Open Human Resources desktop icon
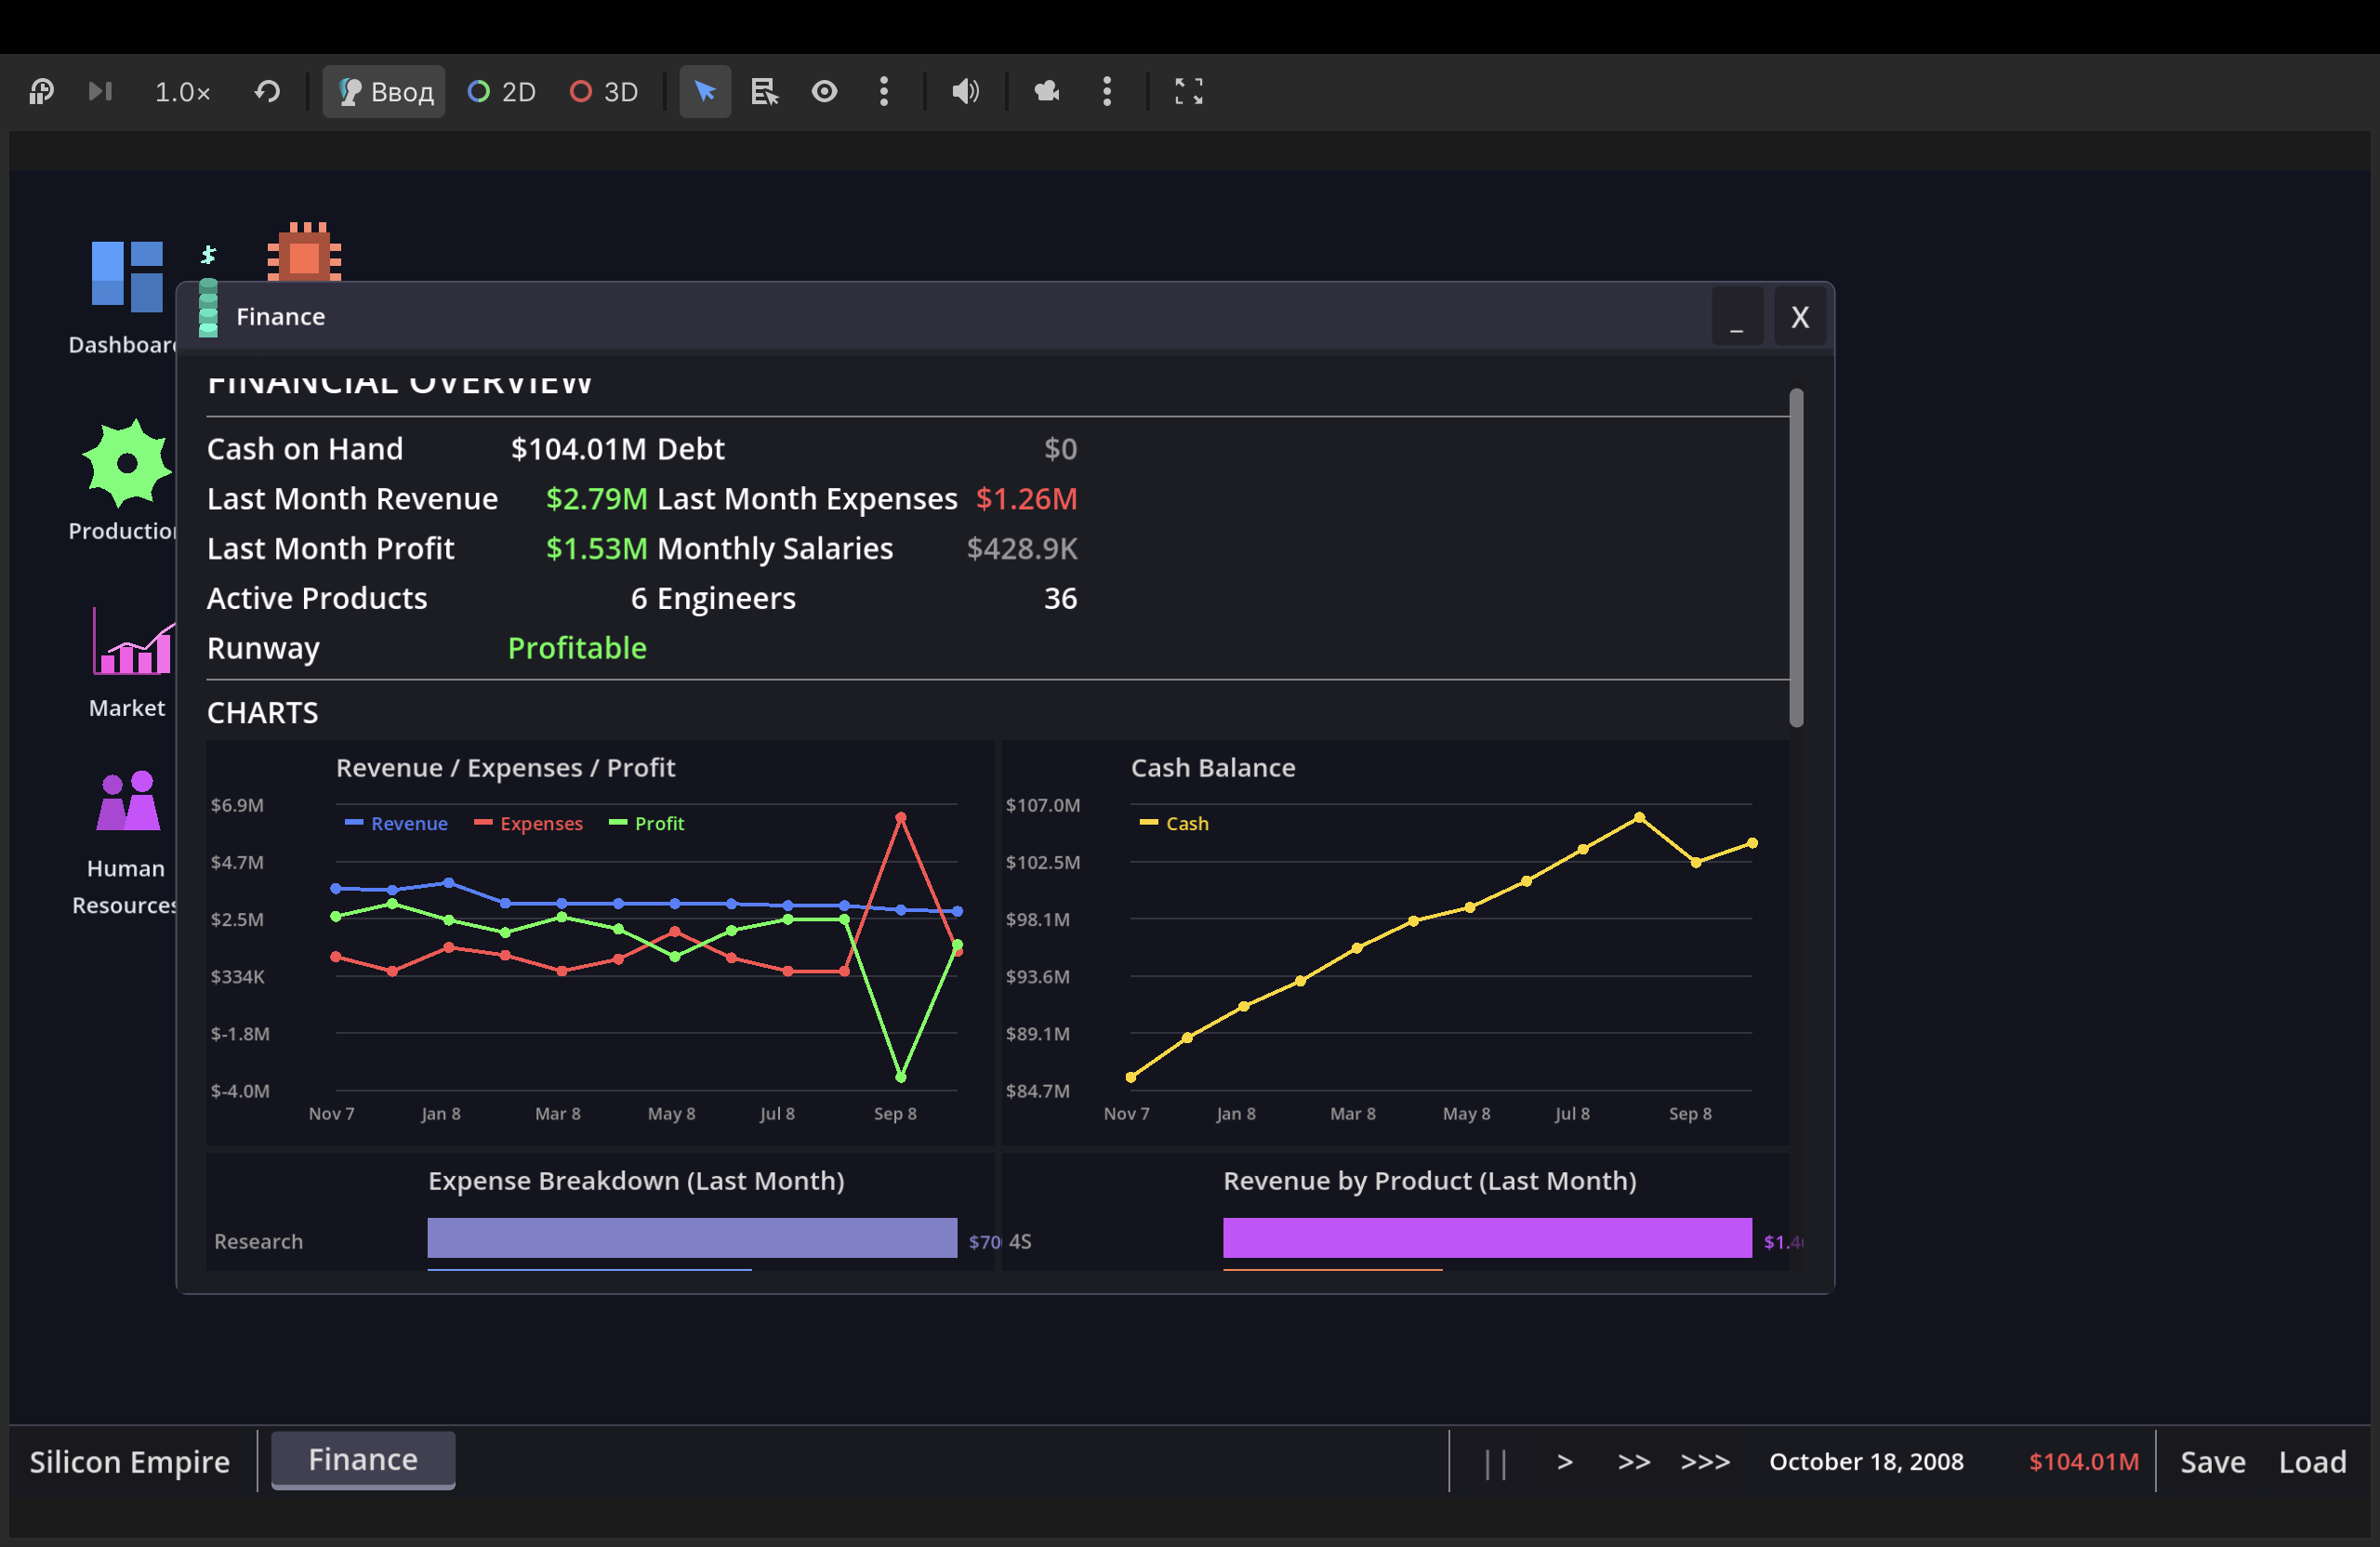This screenshot has height=1547, width=2380. [x=128, y=802]
